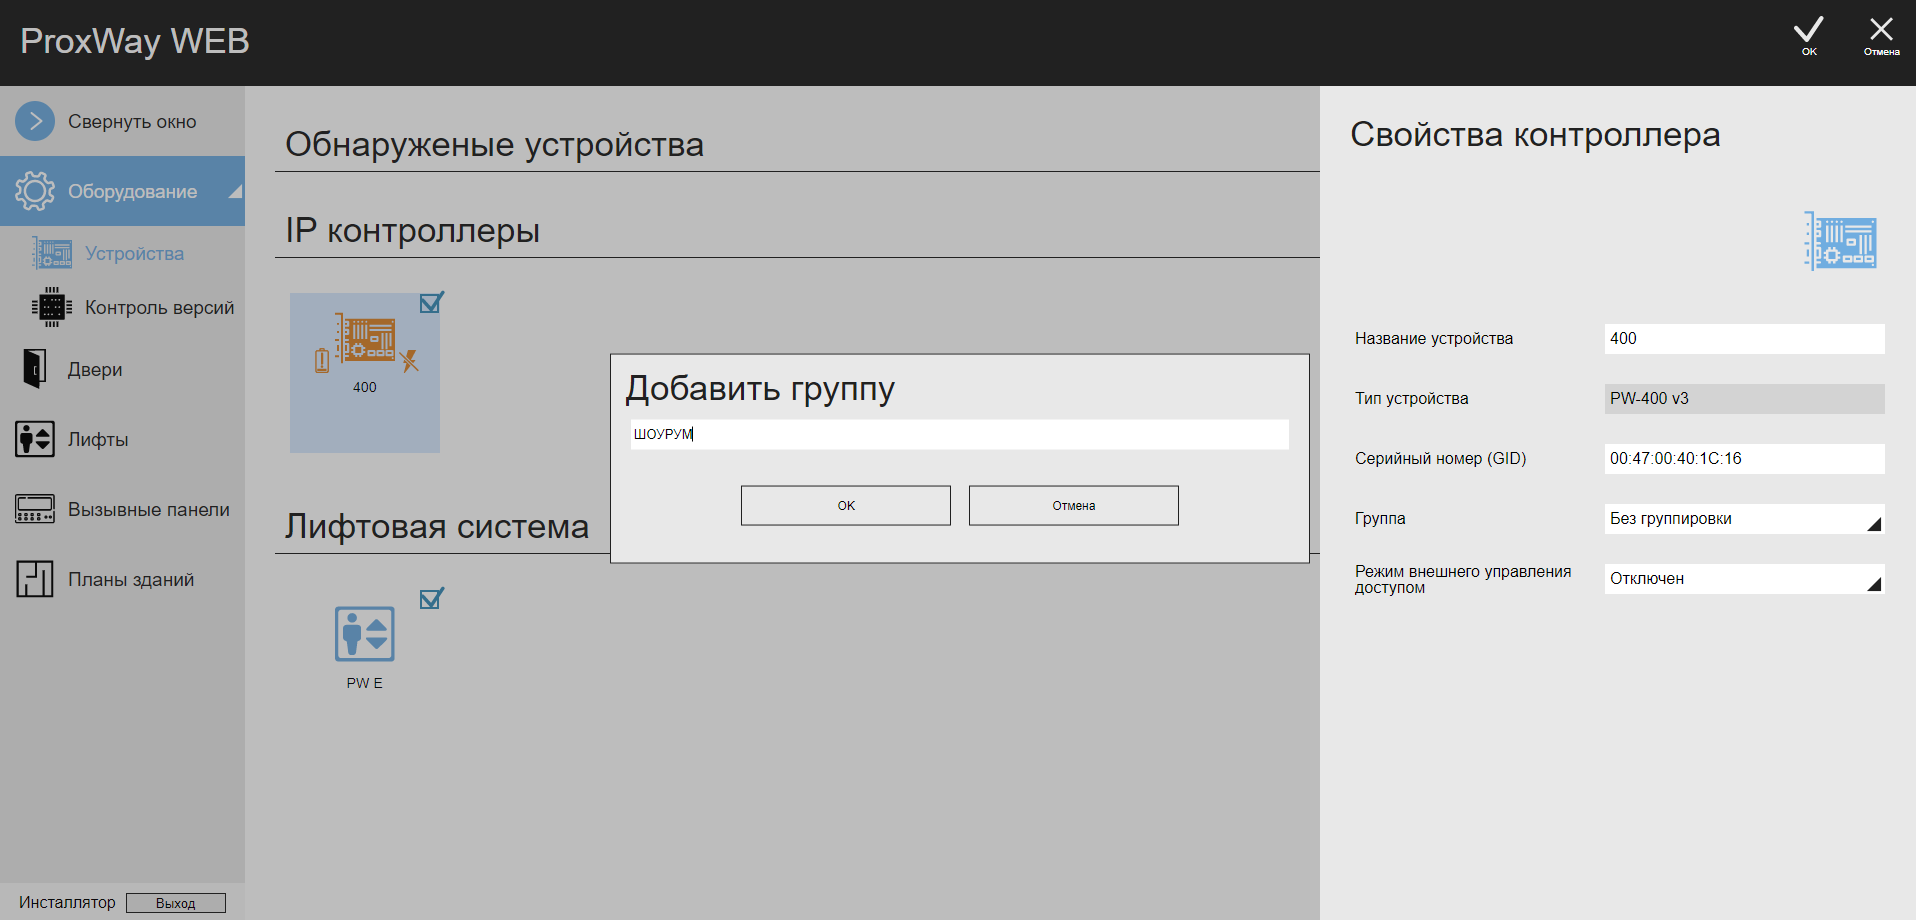
Task: Toggle the checkbox on controller 400
Action: point(431,302)
